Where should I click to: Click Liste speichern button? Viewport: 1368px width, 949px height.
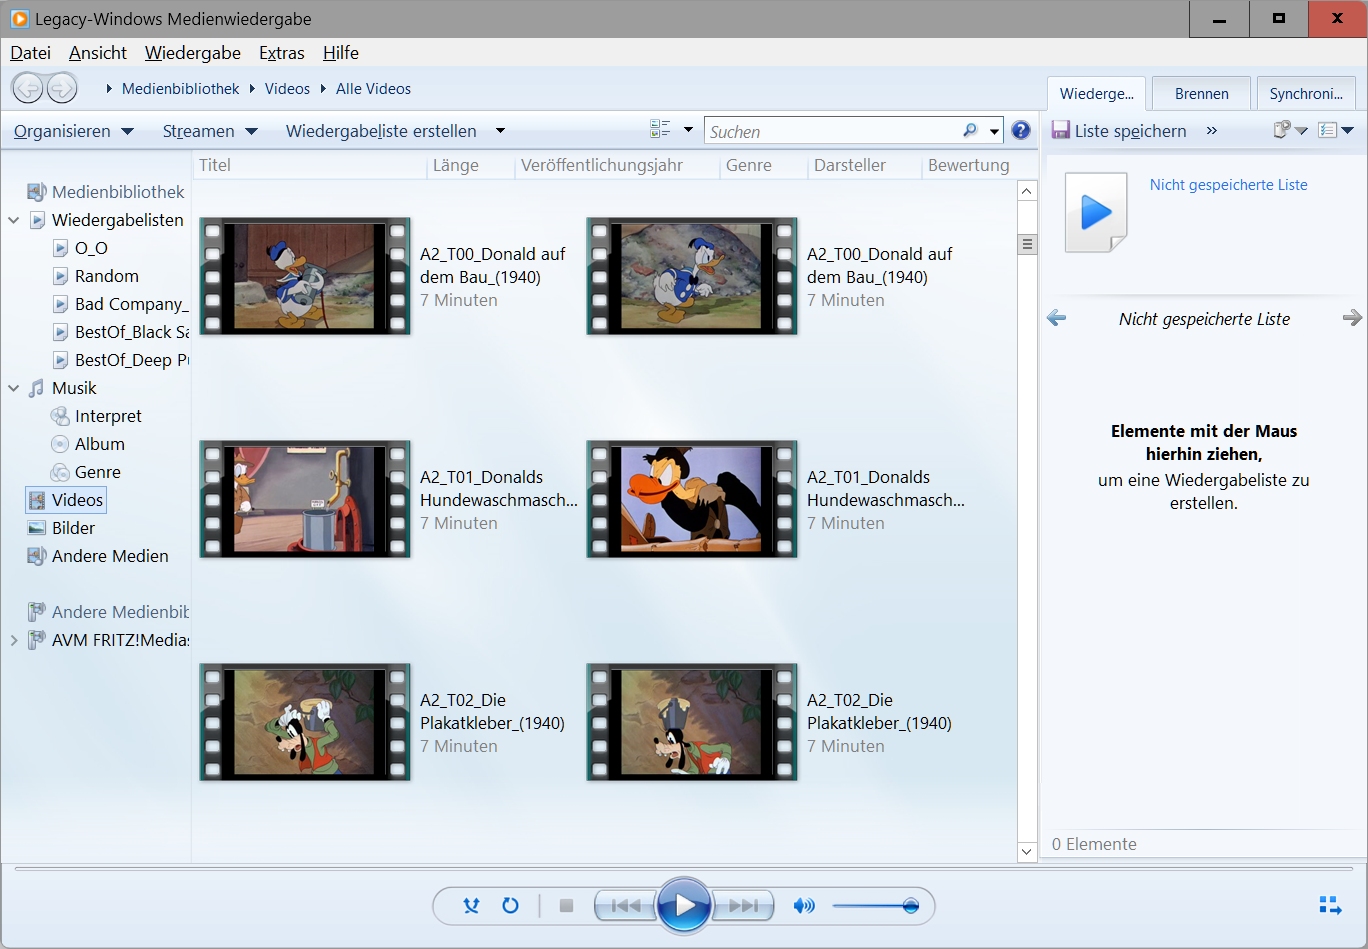1118,131
